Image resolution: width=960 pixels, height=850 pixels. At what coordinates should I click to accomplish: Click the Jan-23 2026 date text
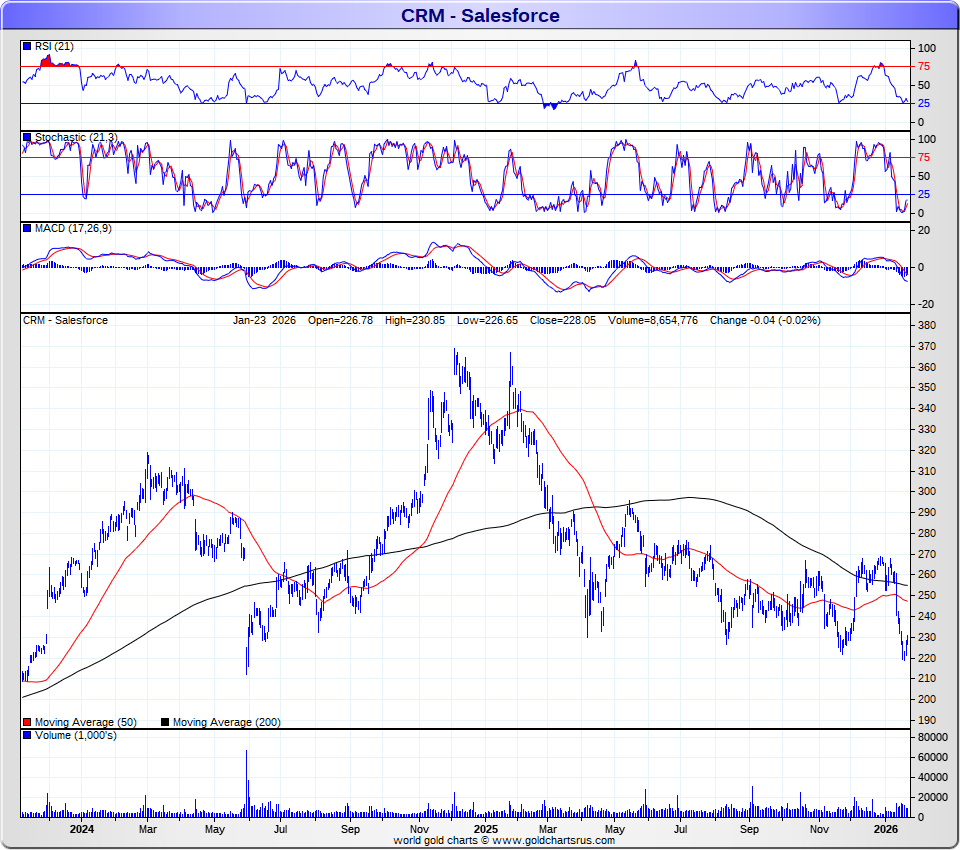(x=264, y=320)
